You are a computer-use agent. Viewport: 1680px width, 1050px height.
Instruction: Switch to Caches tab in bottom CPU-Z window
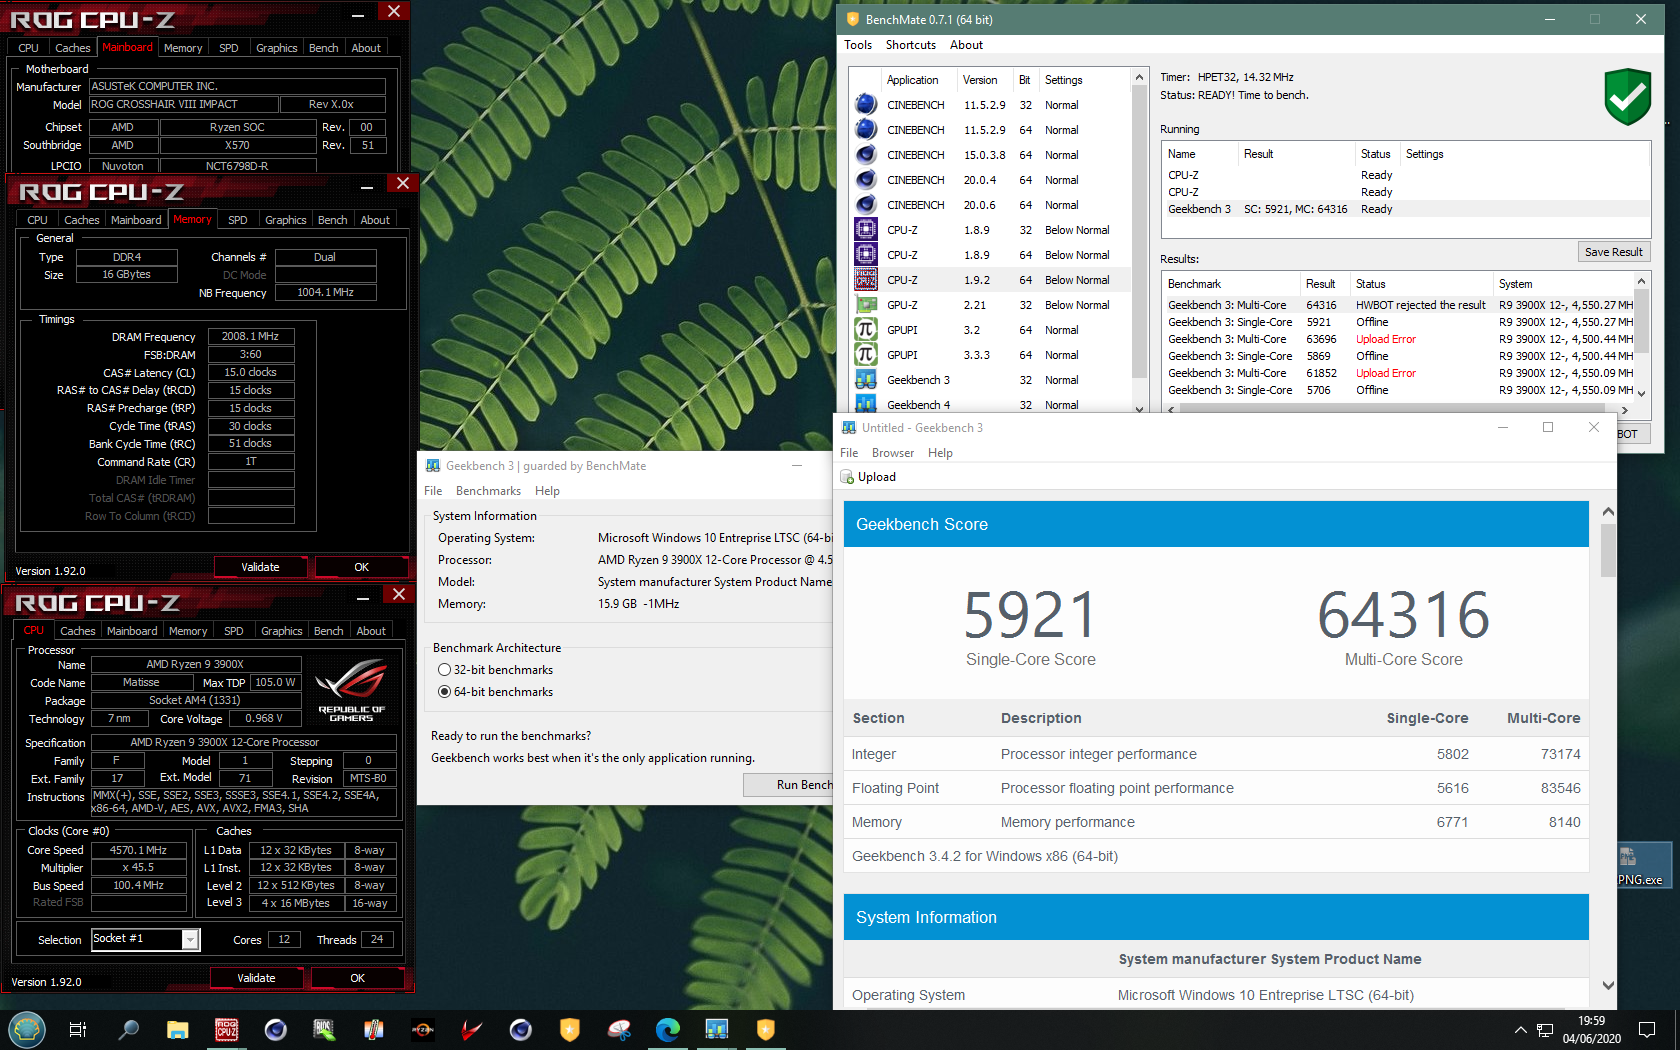coord(77,631)
